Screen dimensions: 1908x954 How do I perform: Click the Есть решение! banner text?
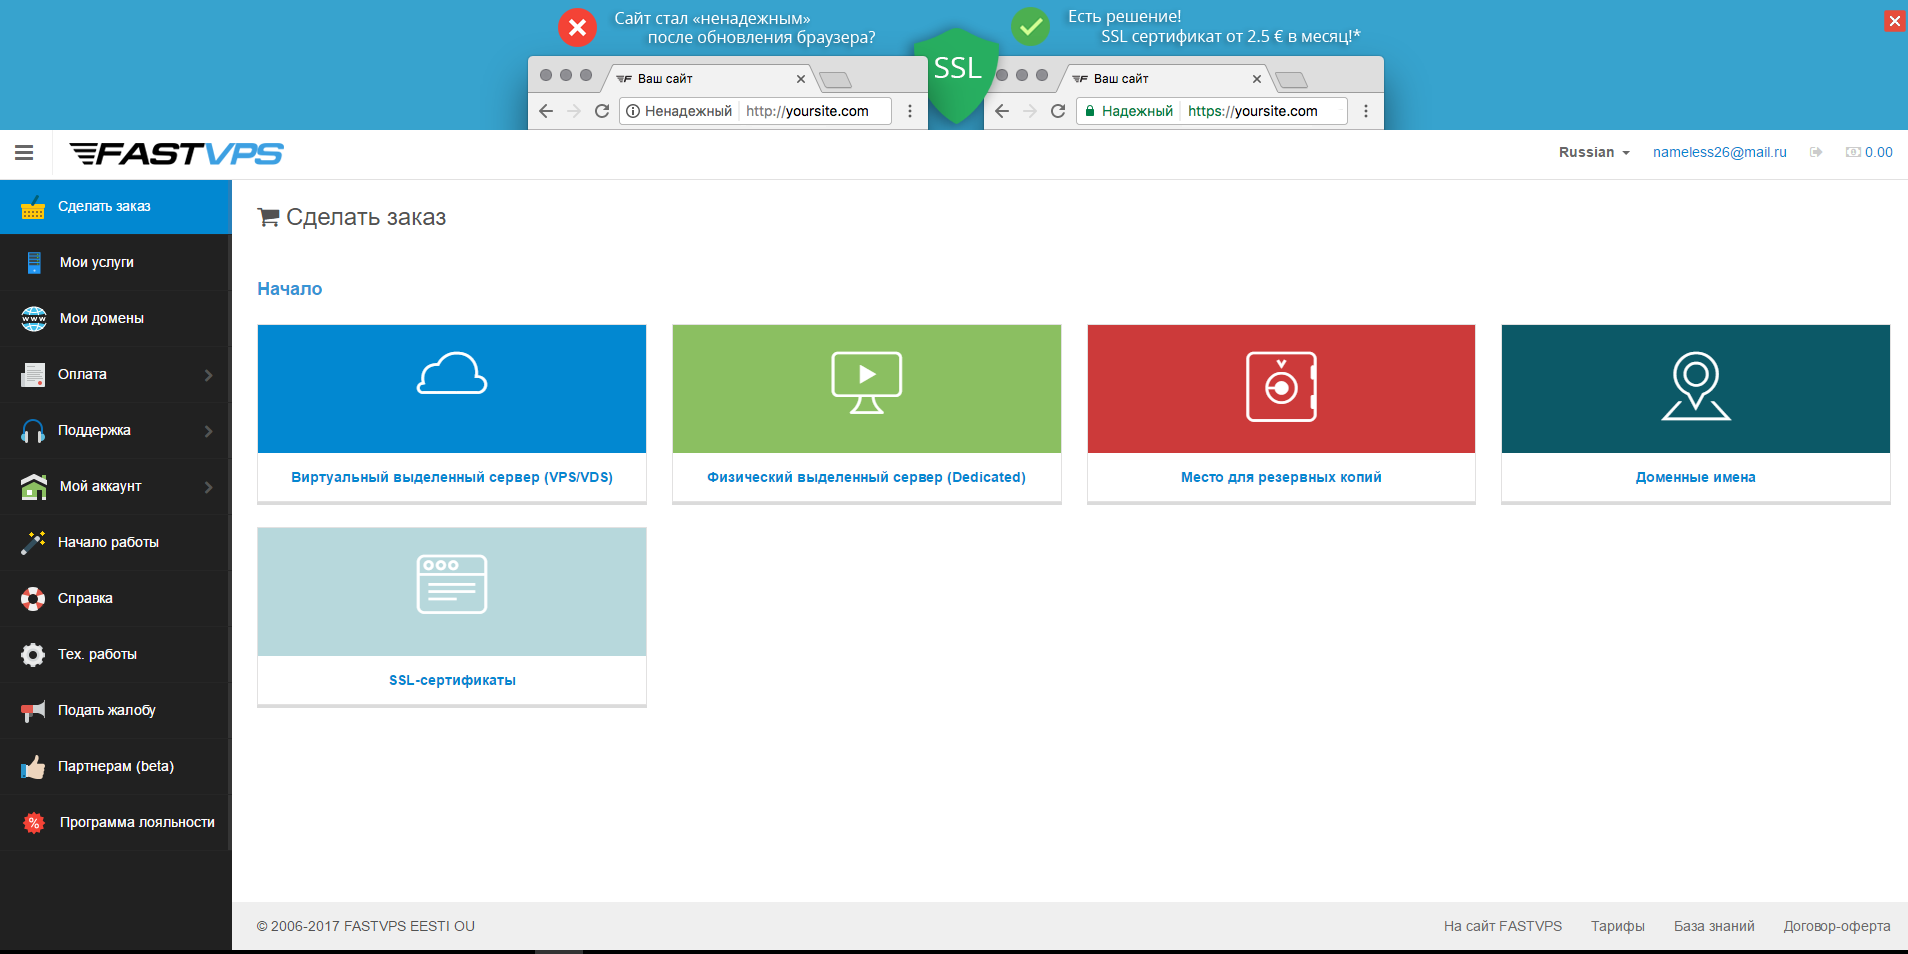click(x=1124, y=16)
